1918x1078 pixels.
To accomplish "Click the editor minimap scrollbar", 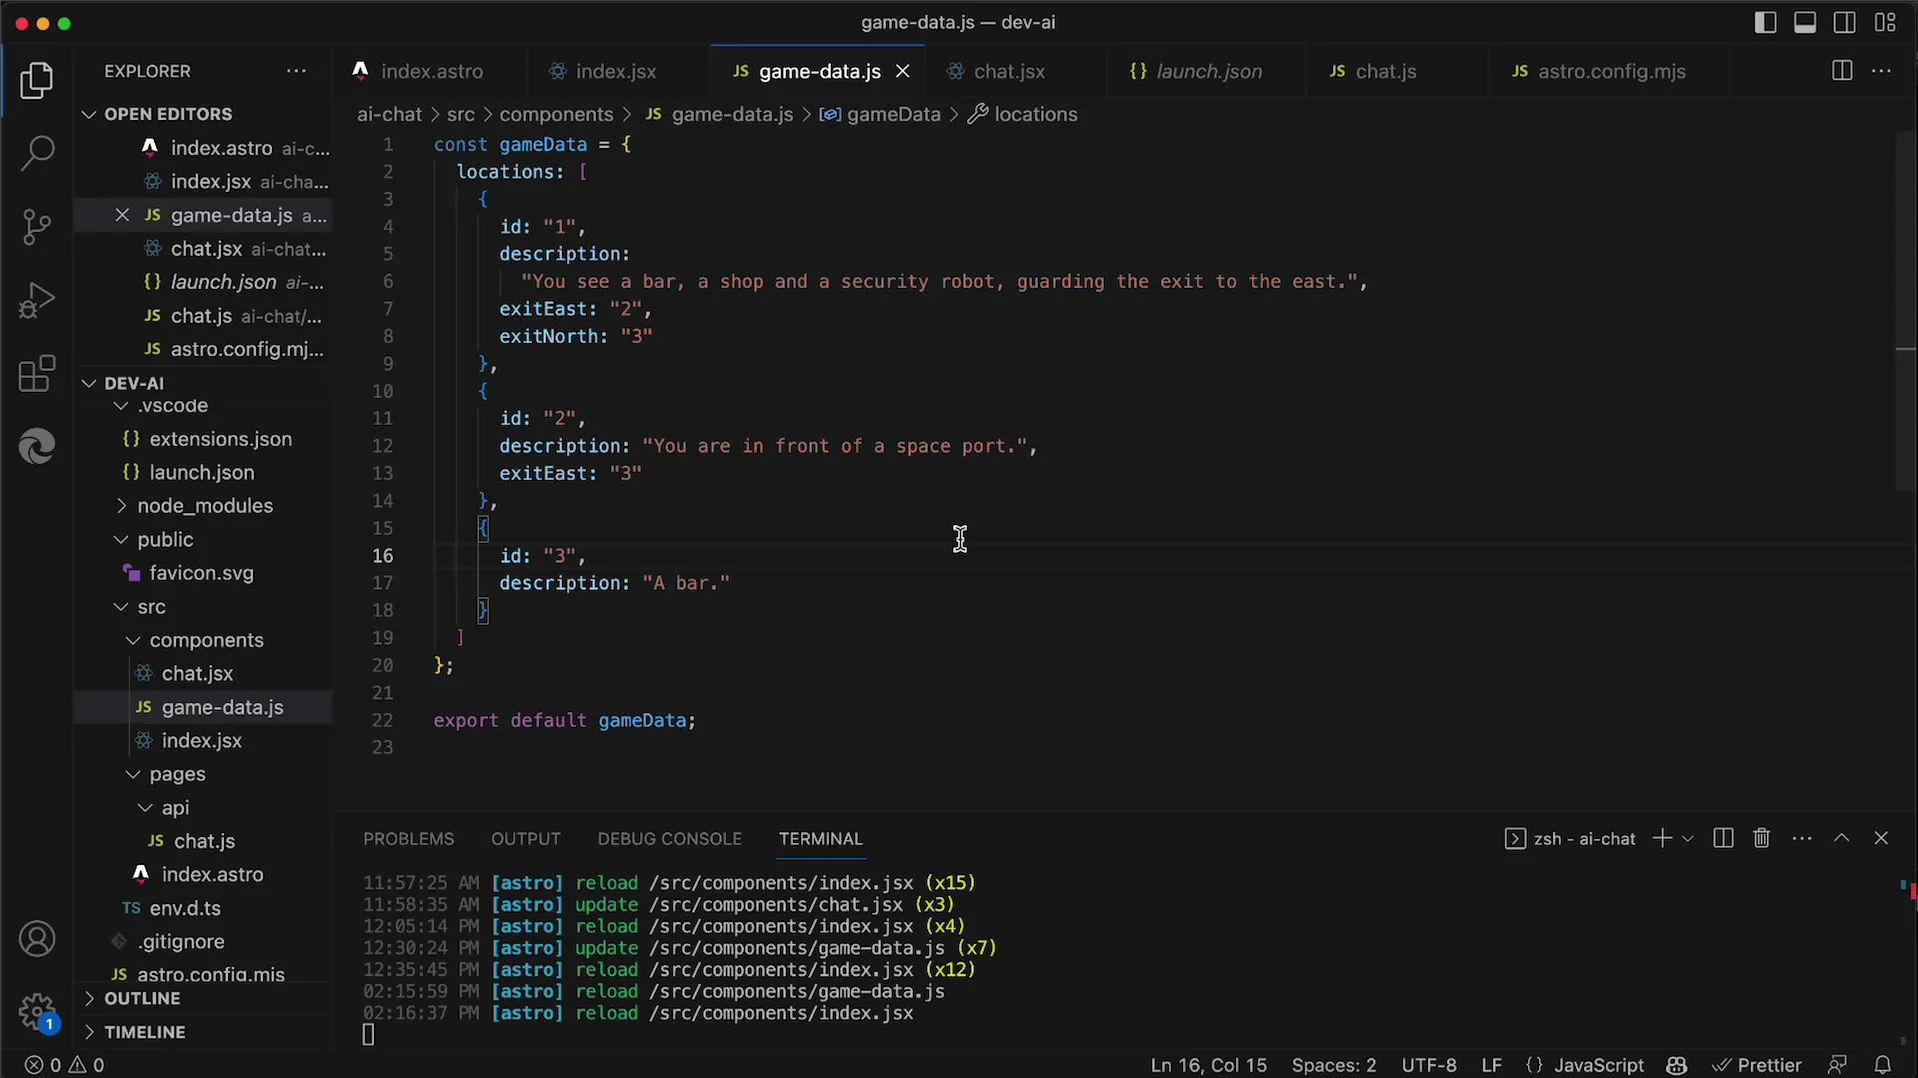I will tap(1906, 310).
